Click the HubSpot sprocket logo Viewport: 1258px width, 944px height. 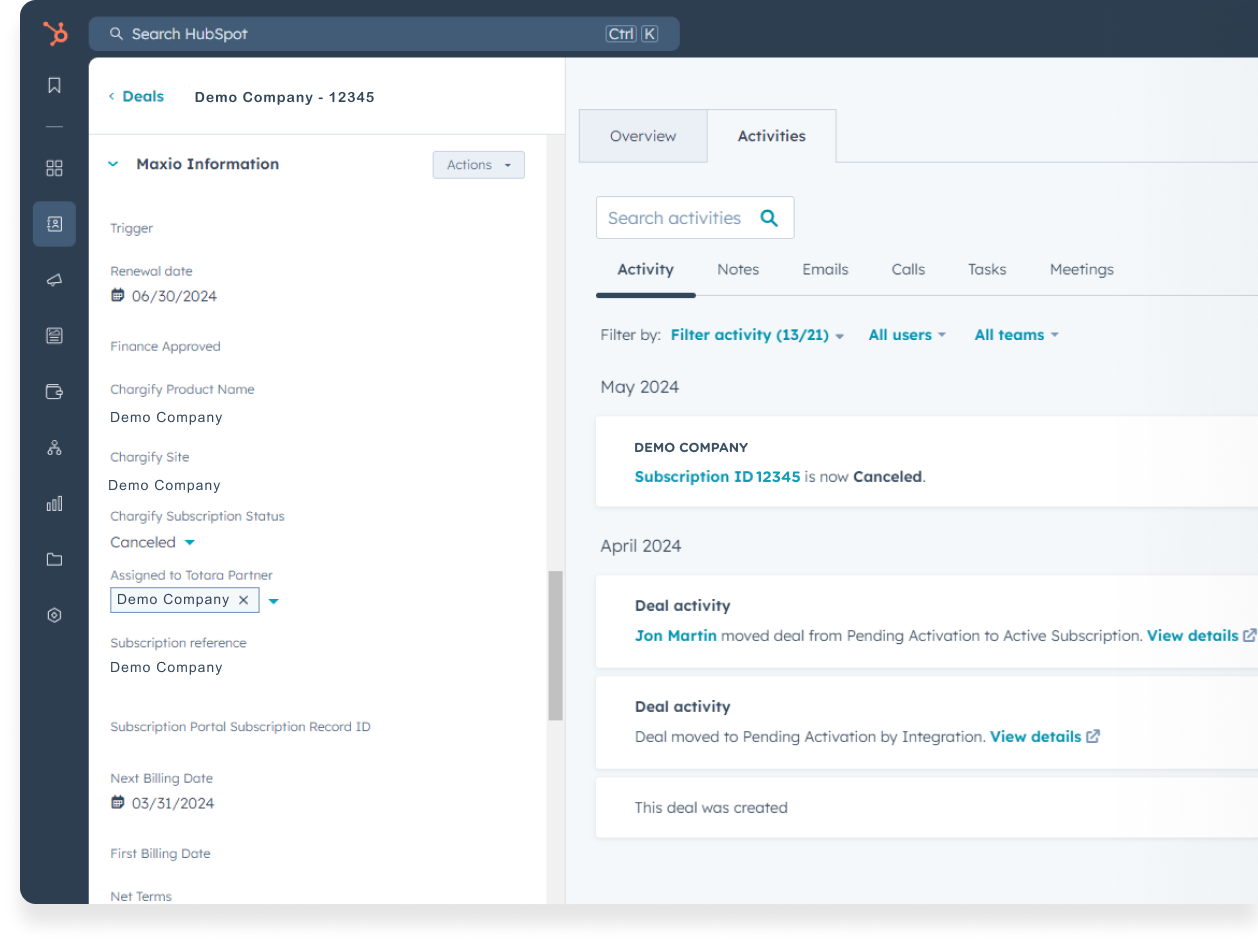[55, 33]
